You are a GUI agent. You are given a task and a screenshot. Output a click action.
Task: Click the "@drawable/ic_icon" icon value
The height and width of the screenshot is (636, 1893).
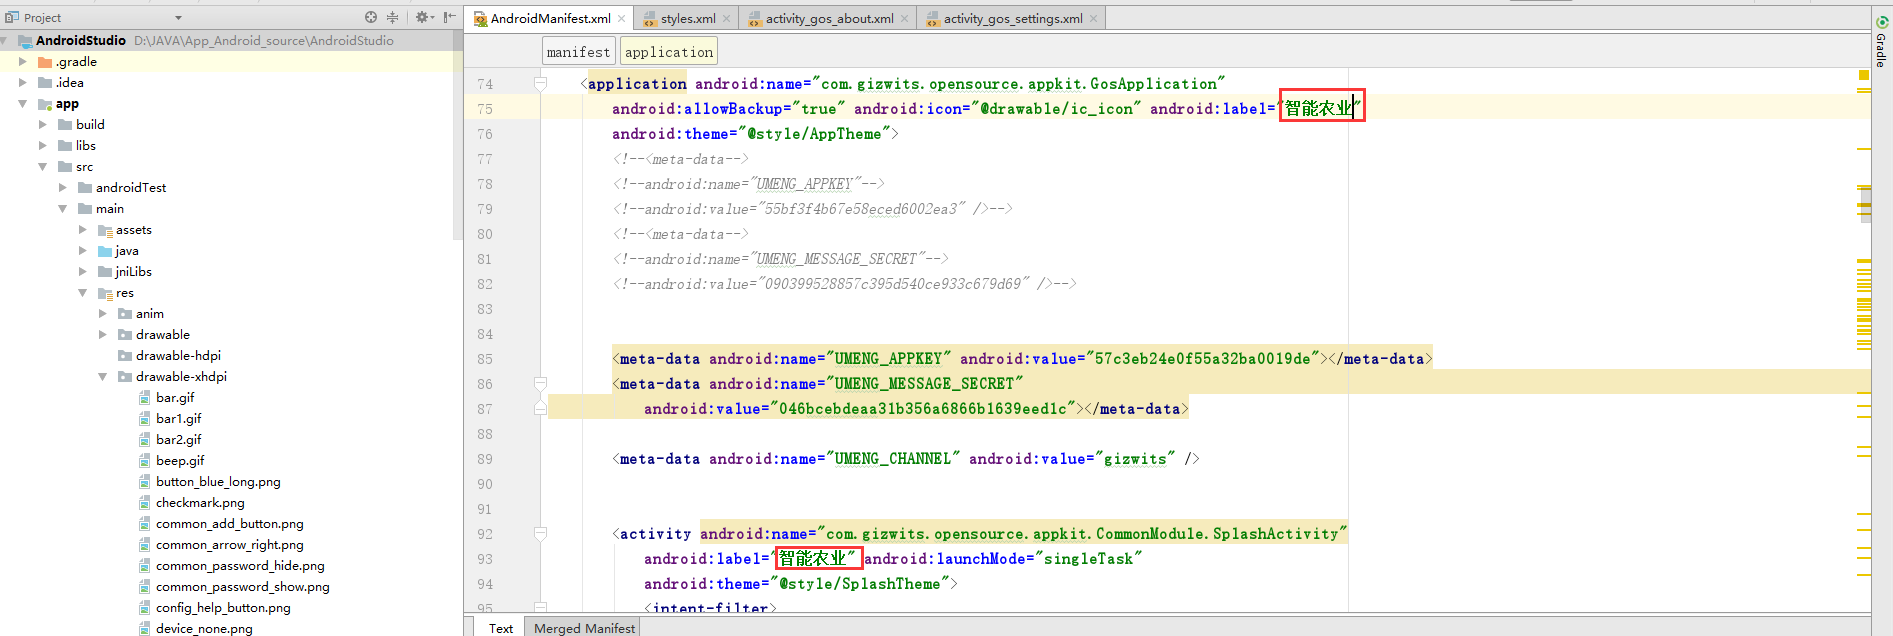tap(1057, 109)
